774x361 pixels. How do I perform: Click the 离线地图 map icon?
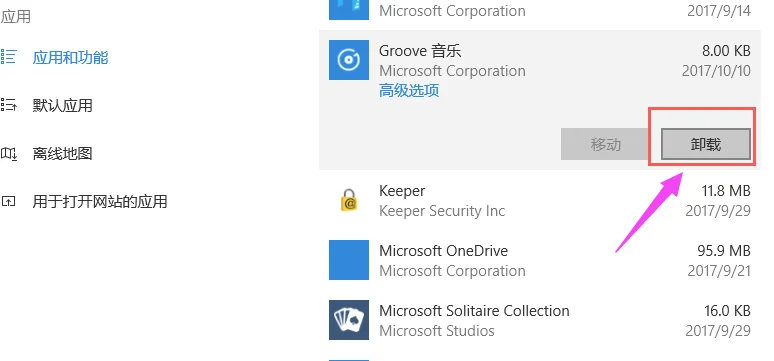pos(8,153)
